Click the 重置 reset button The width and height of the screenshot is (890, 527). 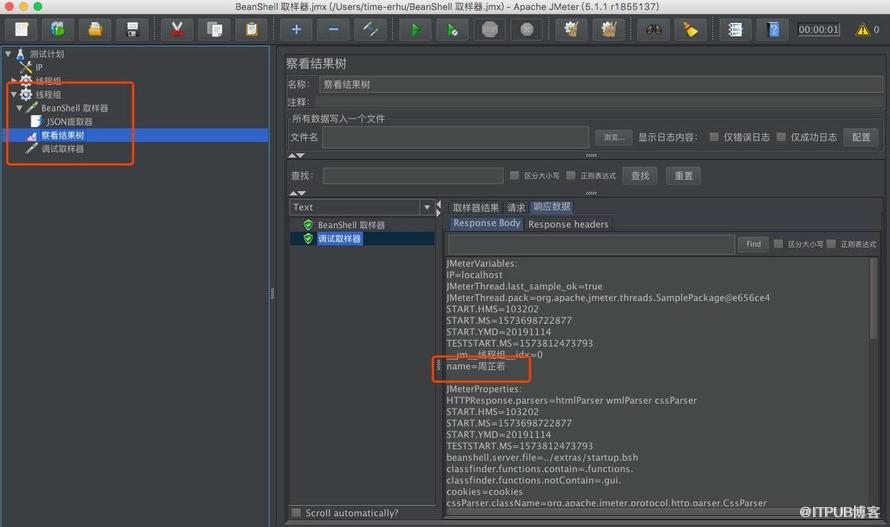(x=683, y=176)
